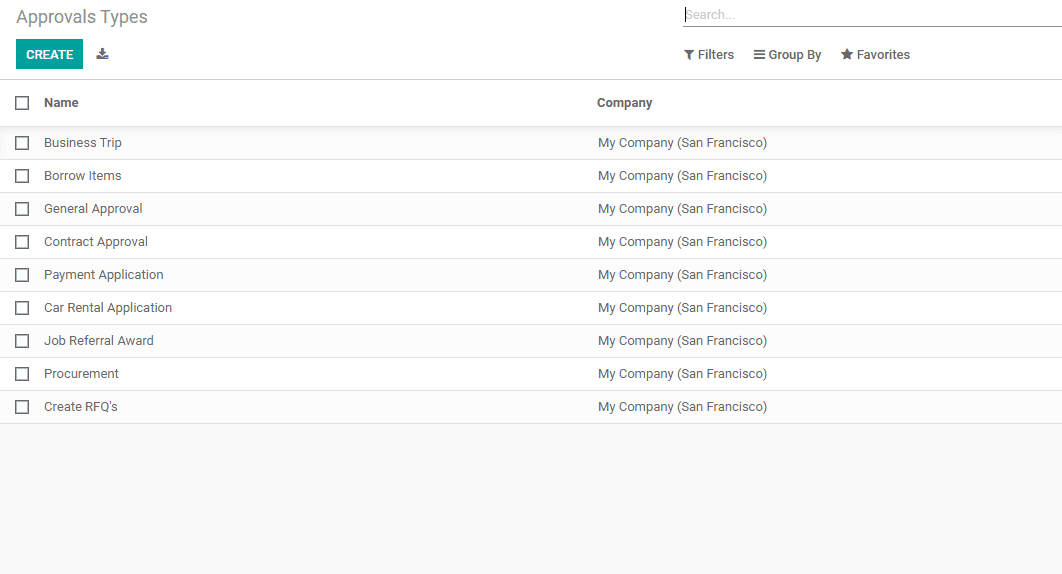Check the Business Trip row checkbox
Viewport: 1062px width, 574px height.
(x=22, y=143)
